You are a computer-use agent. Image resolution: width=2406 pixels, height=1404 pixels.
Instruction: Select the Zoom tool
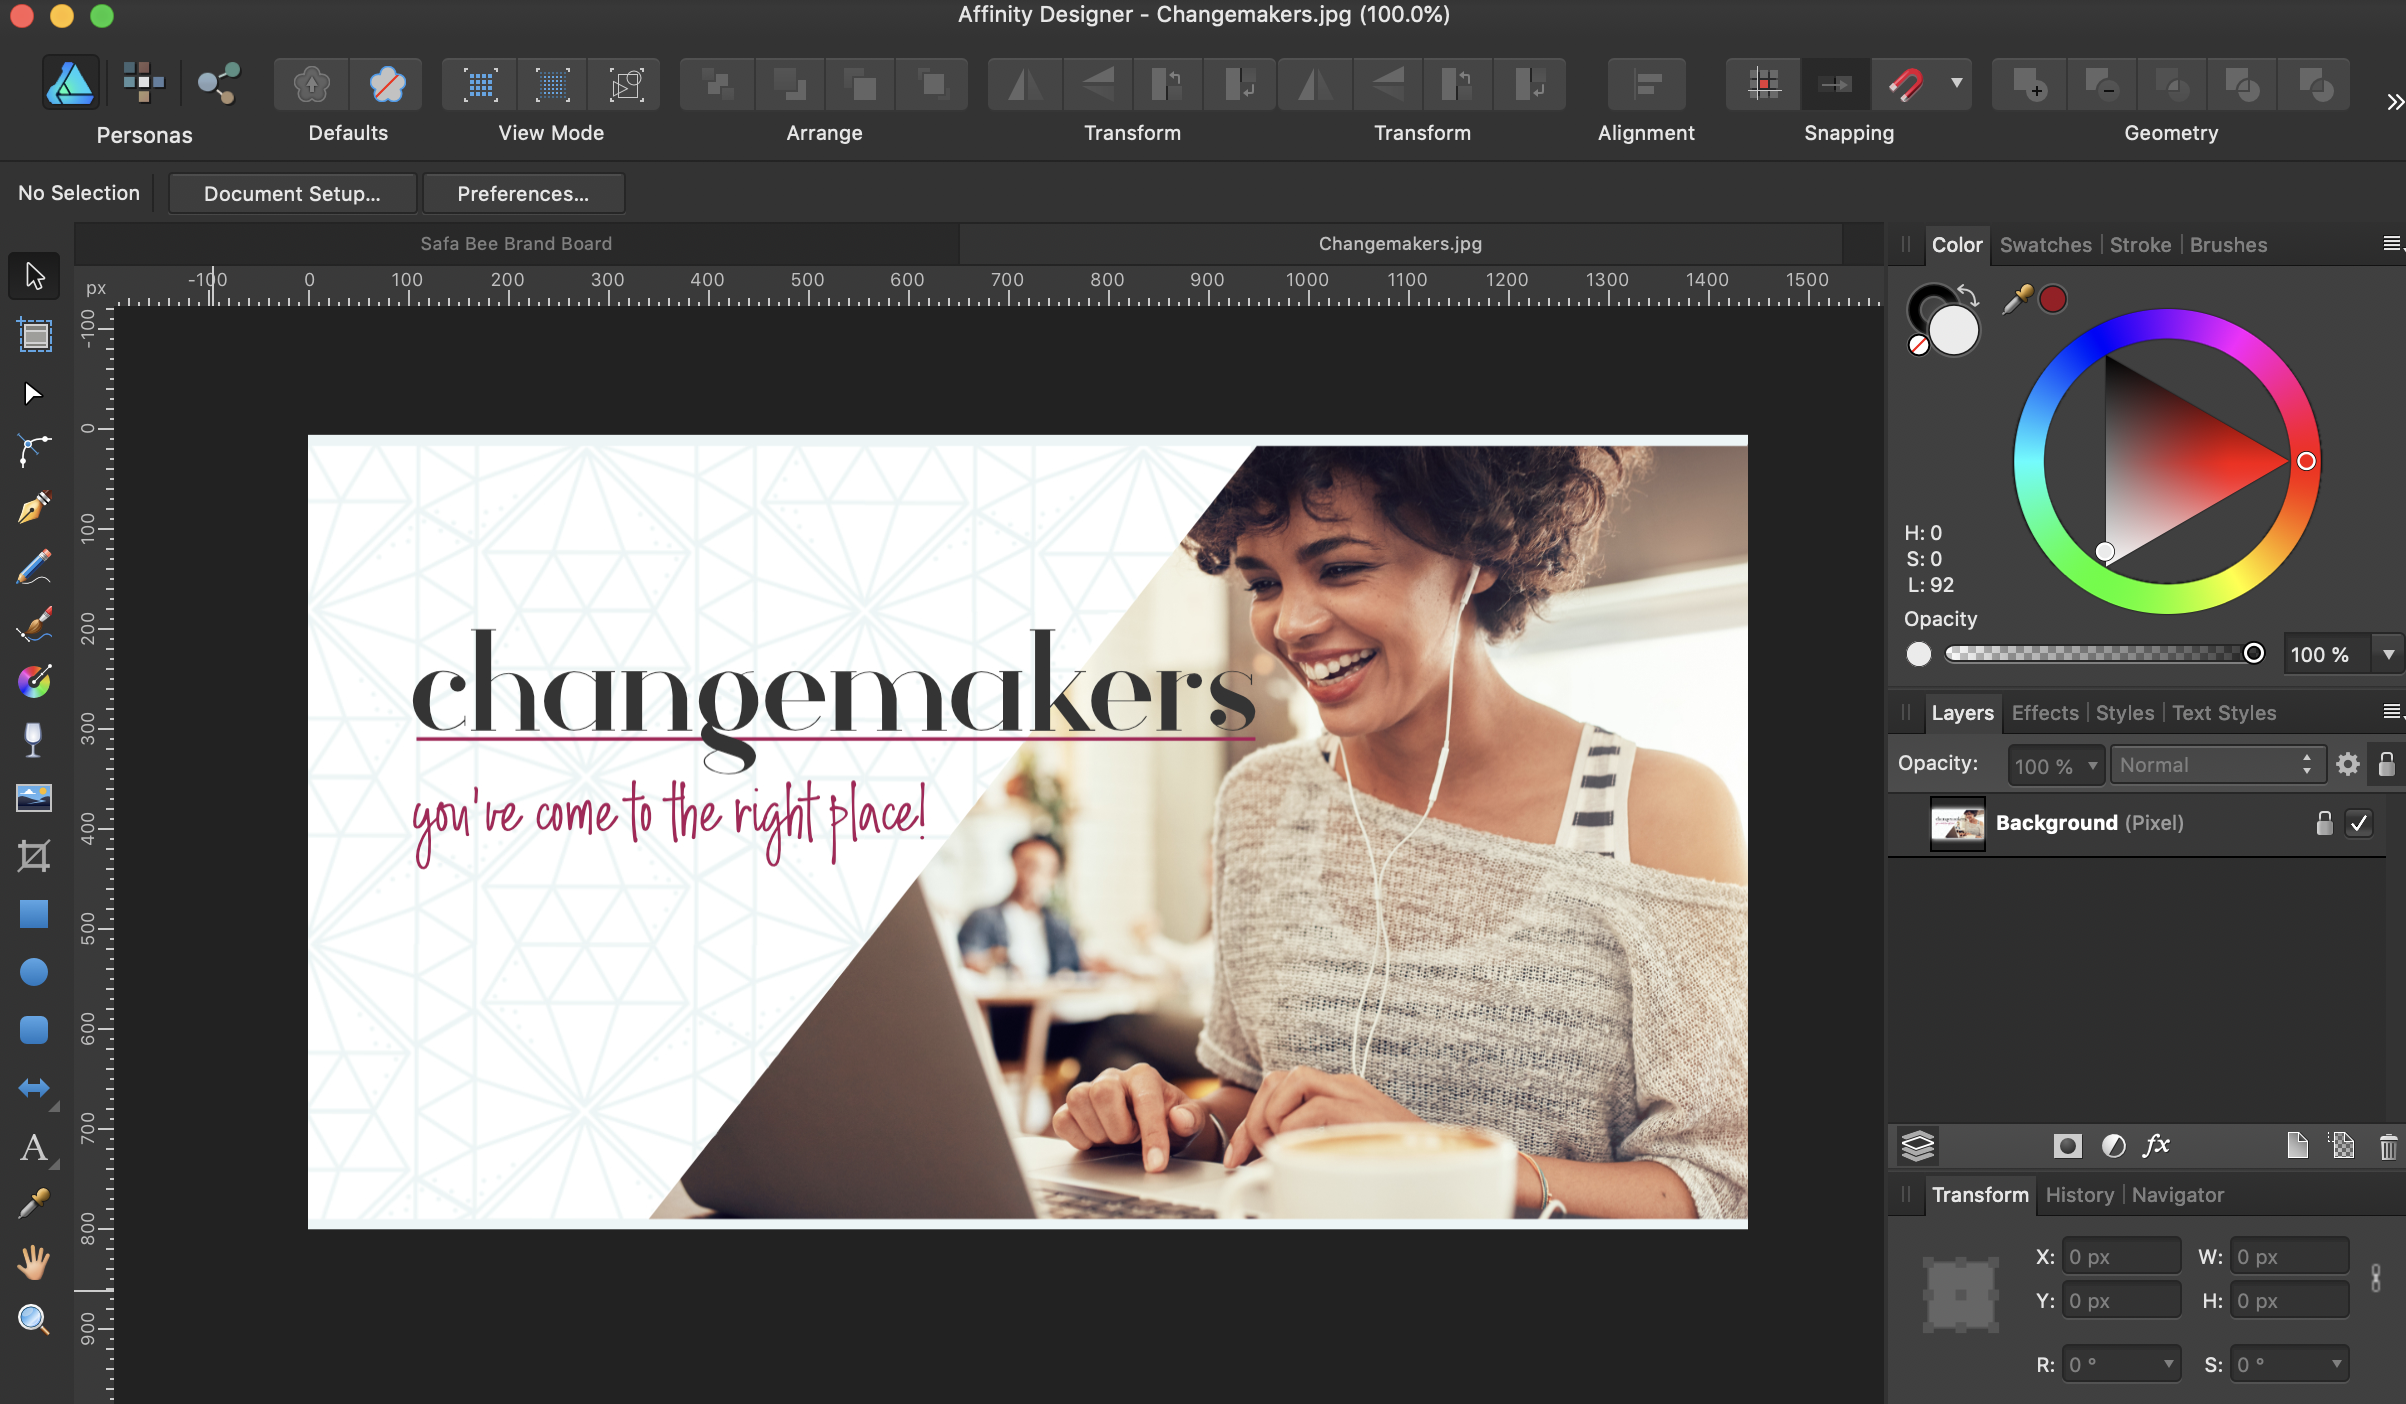point(33,1320)
